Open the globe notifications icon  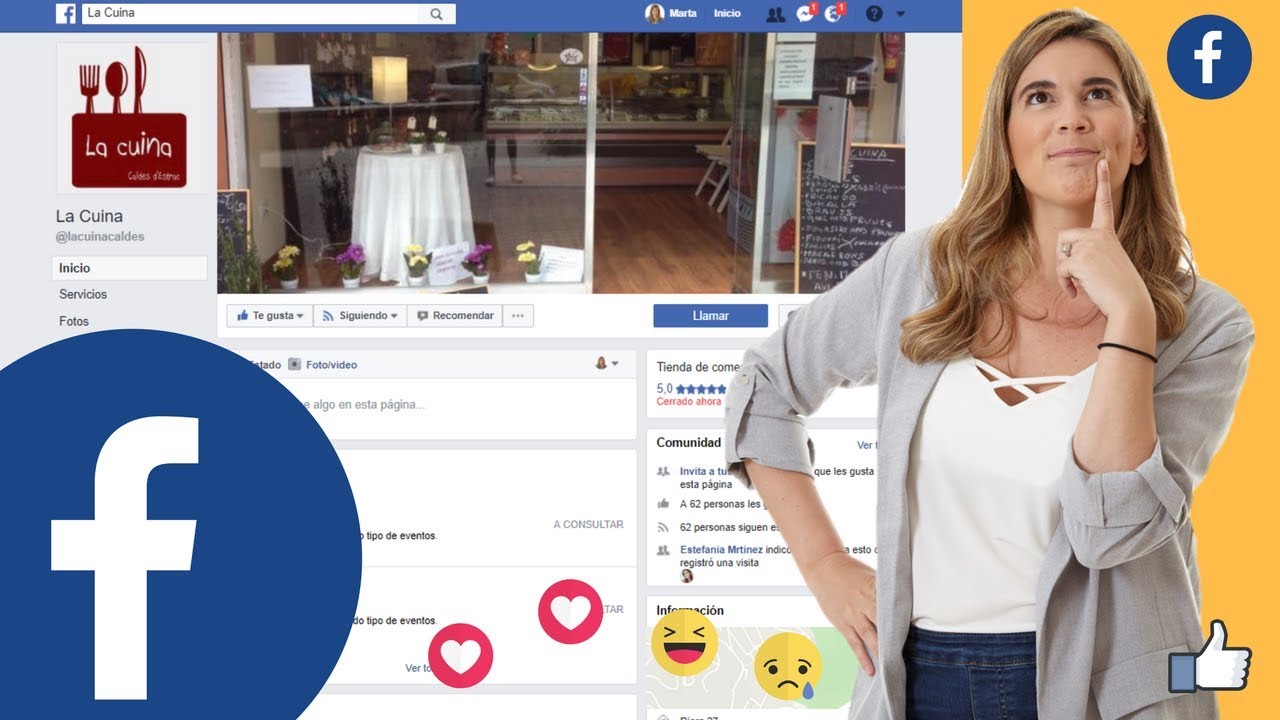pos(834,14)
